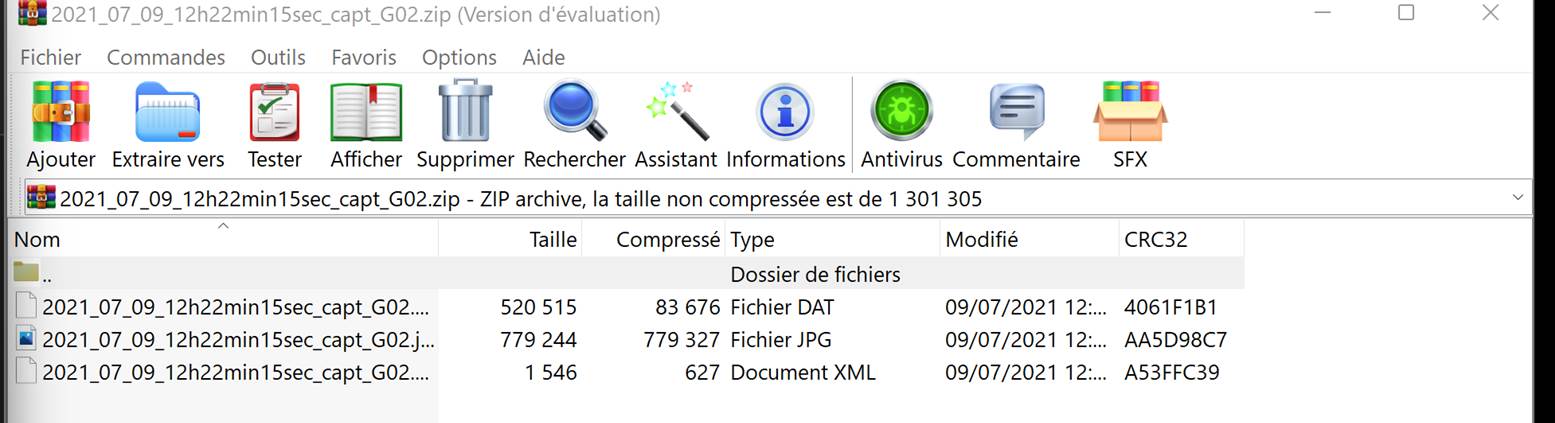
Task: Click the Ajouter toolbar icon
Action: pyautogui.click(x=61, y=112)
